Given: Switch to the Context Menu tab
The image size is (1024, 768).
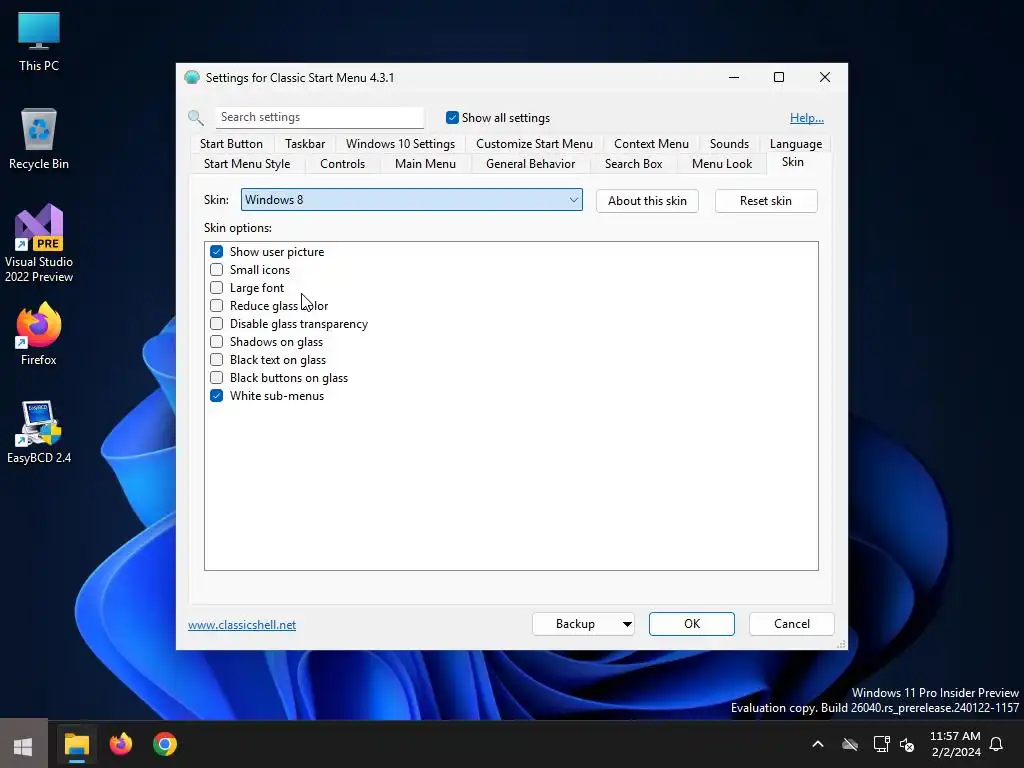Looking at the screenshot, I should pyautogui.click(x=651, y=144).
